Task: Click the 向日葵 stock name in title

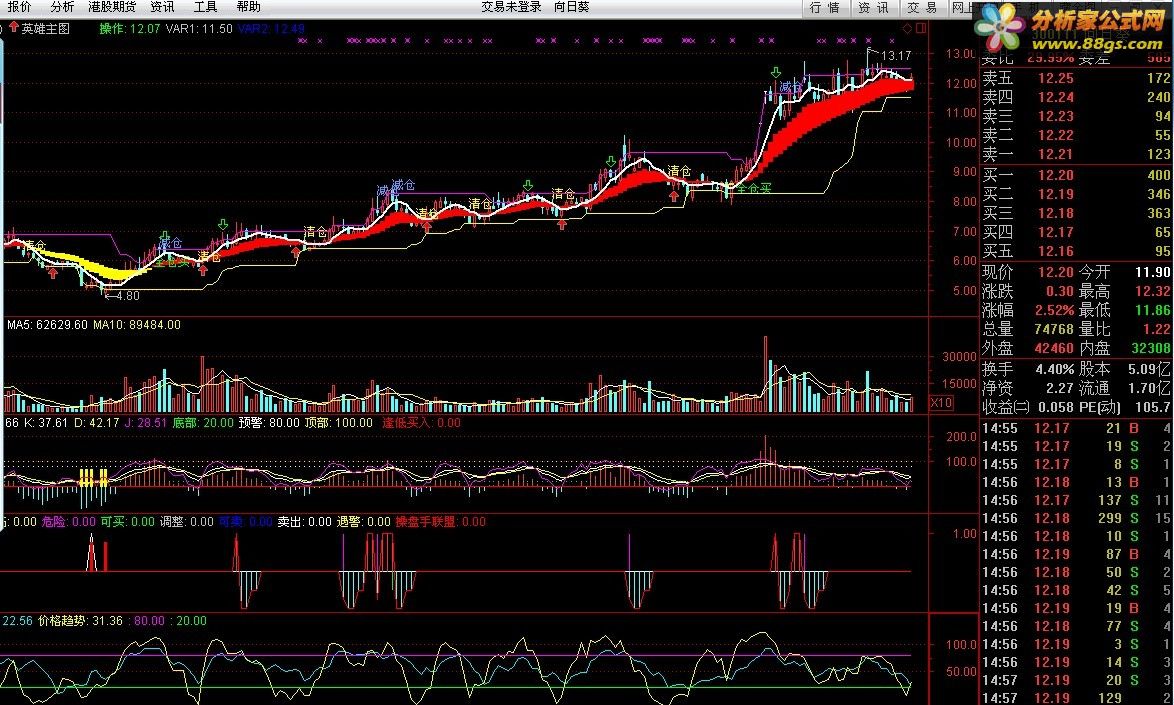Action: (x=571, y=7)
